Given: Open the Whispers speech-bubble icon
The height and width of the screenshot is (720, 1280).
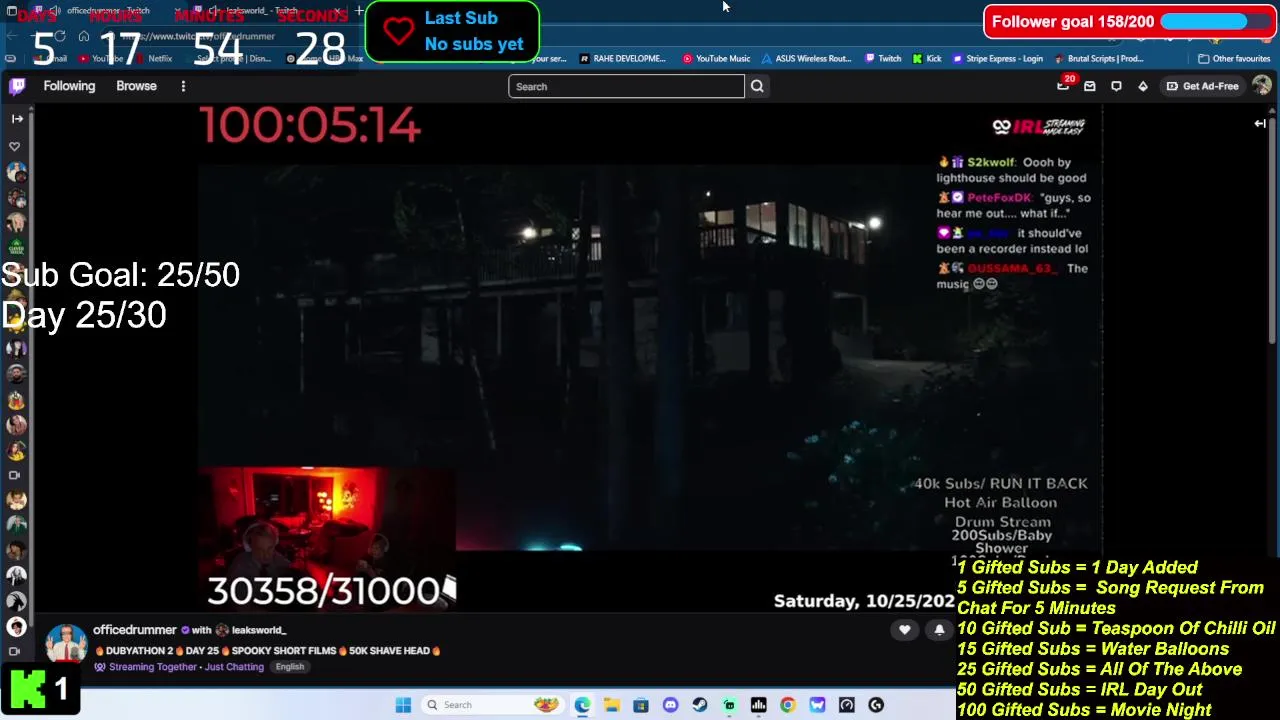Looking at the screenshot, I should 1116,86.
